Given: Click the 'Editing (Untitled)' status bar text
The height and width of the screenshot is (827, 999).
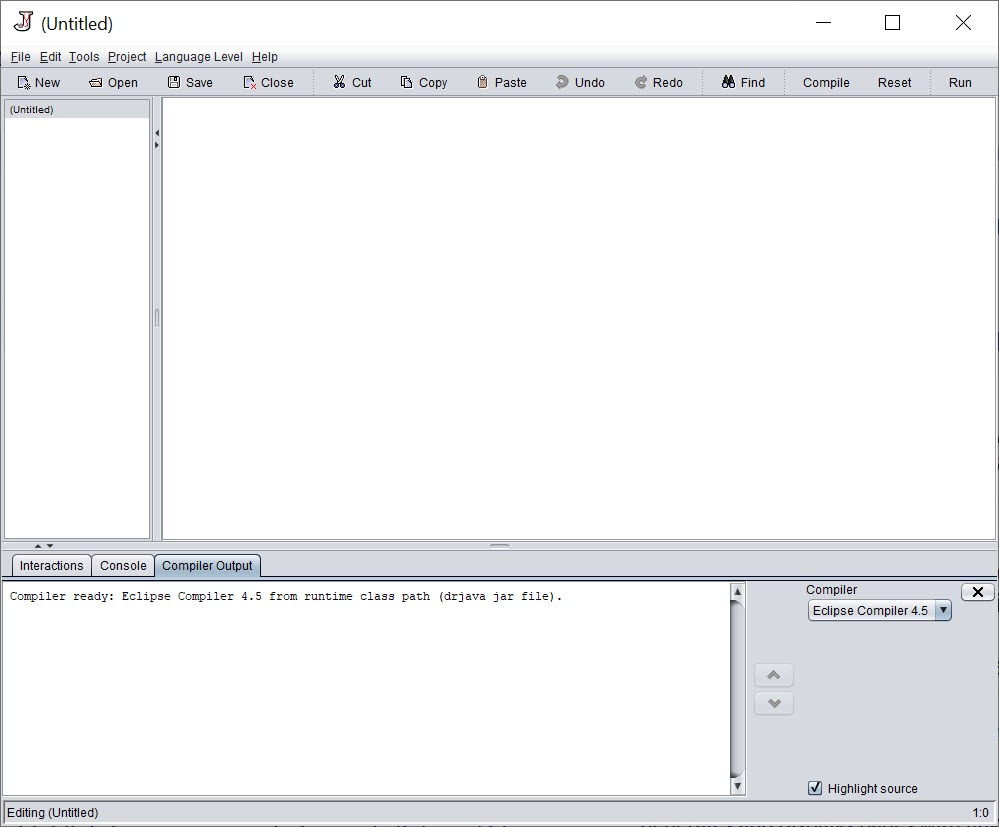Looking at the screenshot, I should (x=53, y=812).
